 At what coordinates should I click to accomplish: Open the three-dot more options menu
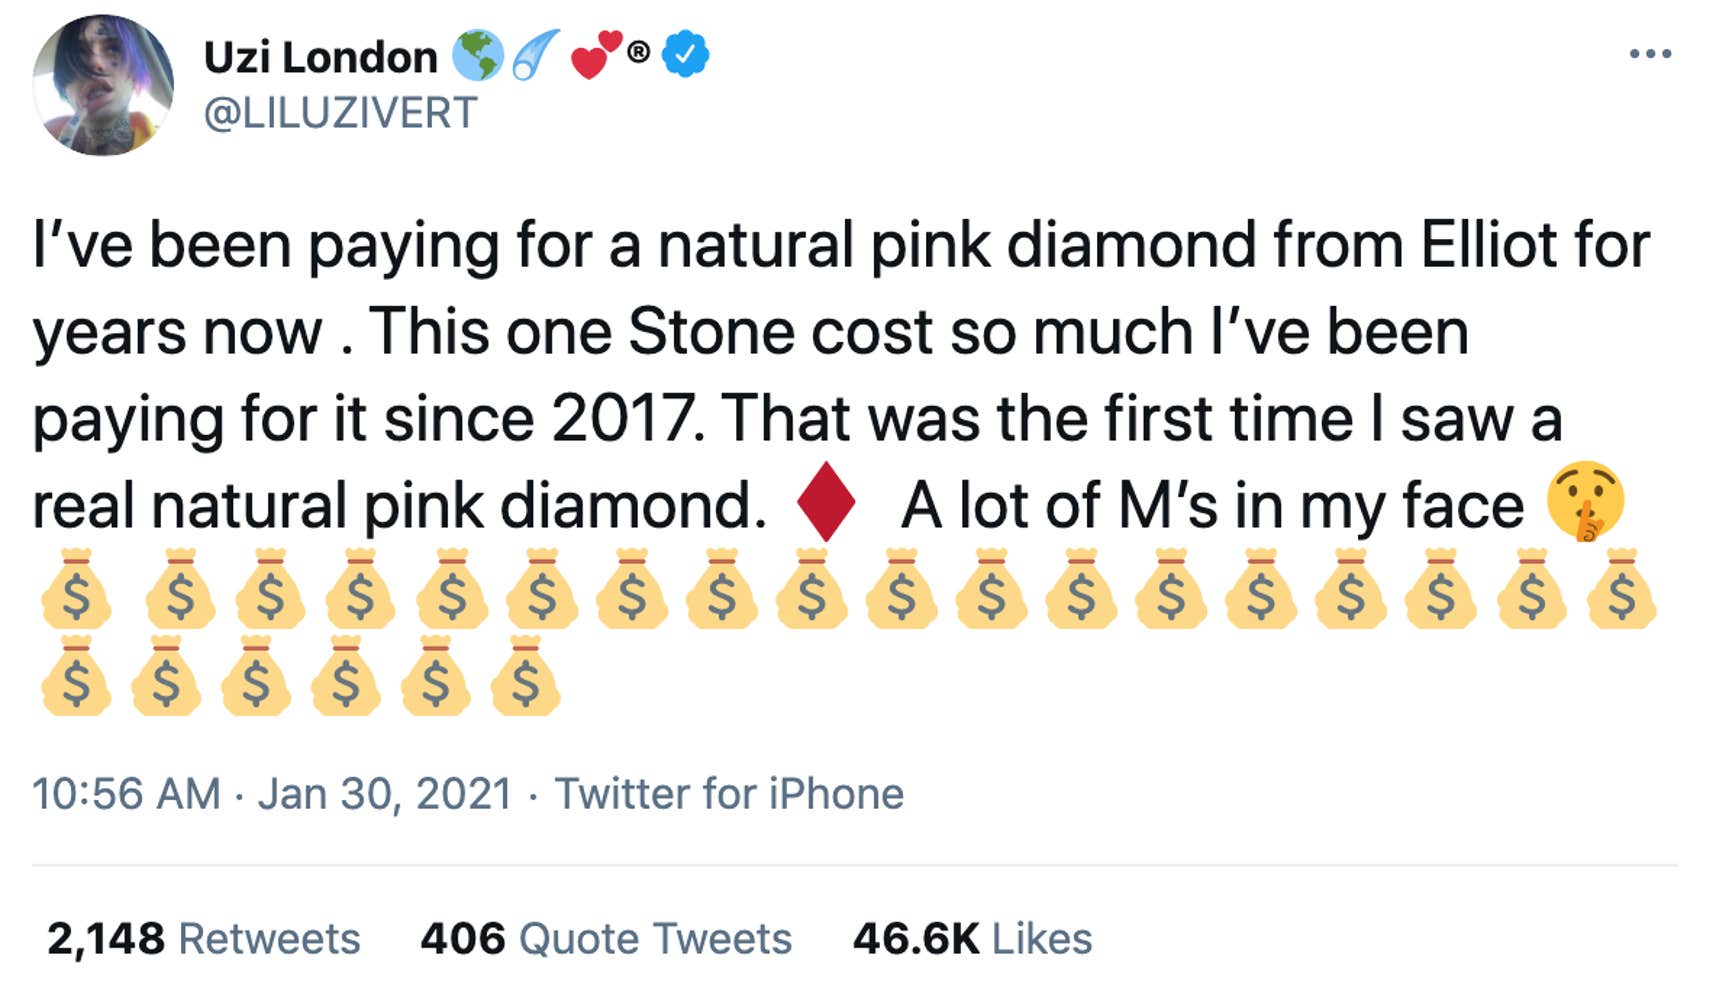pos(1649,54)
